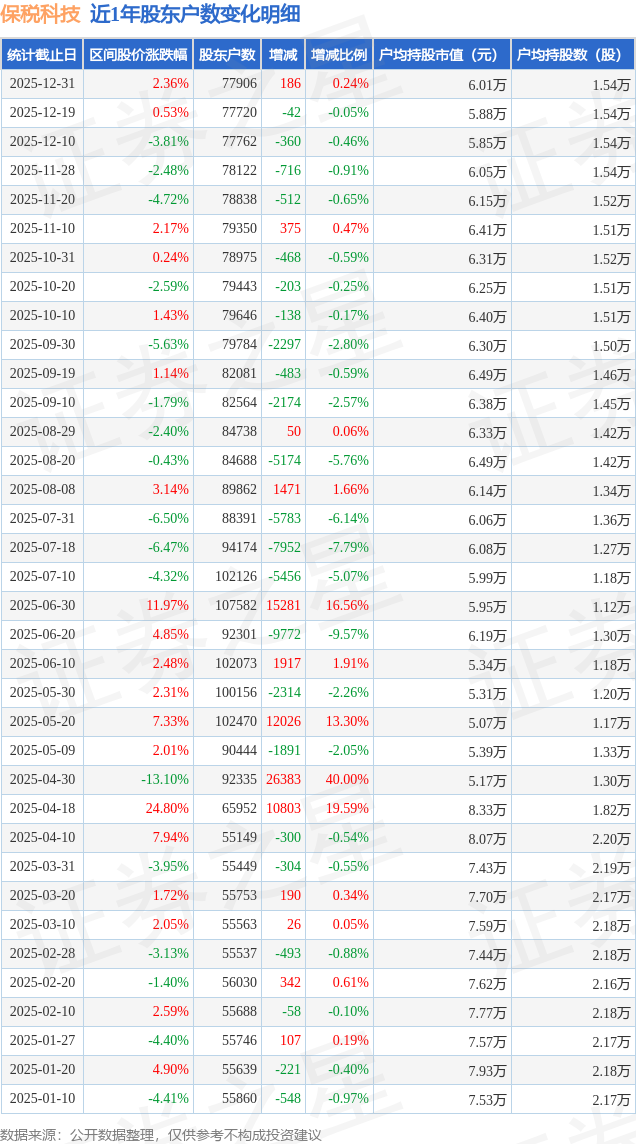The width and height of the screenshot is (636, 1144).
Task: Click the 近1年股东户数变化明细 heading
Action: [x=194, y=14]
